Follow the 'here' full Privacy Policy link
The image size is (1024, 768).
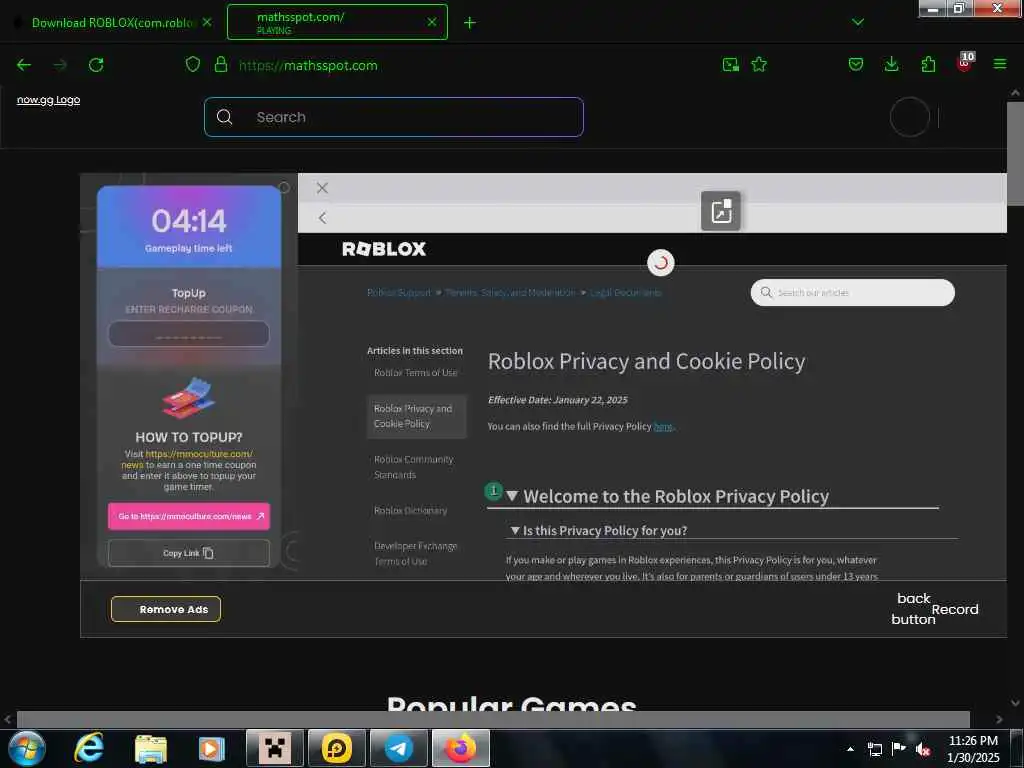[x=663, y=426]
